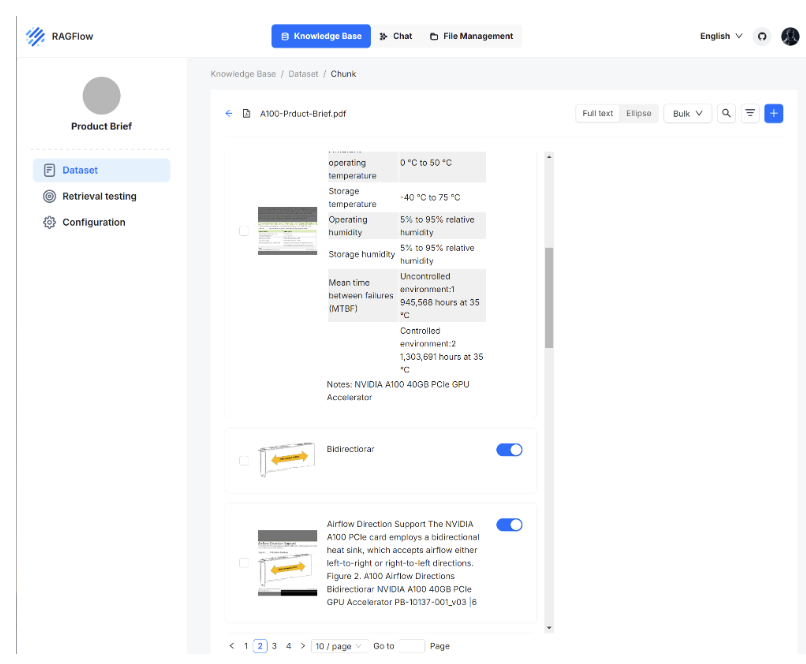Click the 'Storage humidity' table cell
806x664 pixels.
(362, 254)
